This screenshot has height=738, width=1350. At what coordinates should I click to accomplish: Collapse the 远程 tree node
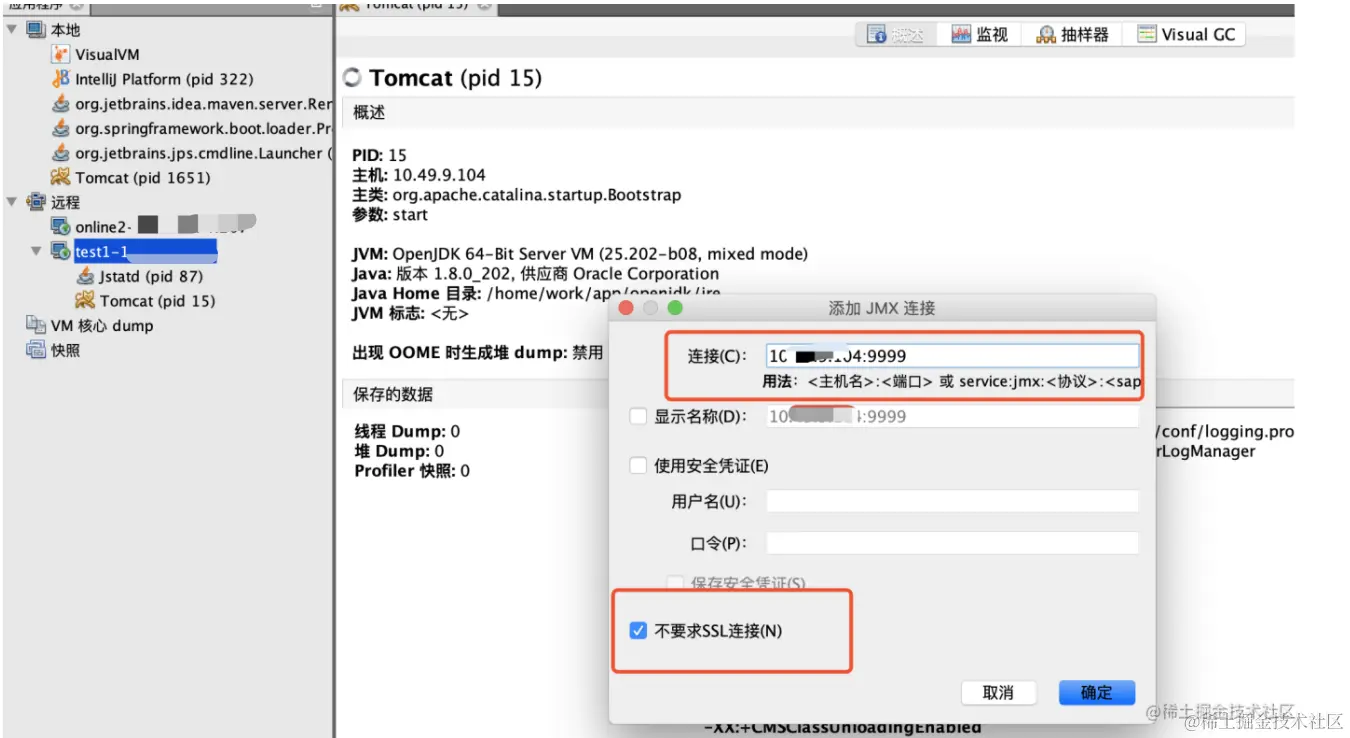tap(12, 202)
